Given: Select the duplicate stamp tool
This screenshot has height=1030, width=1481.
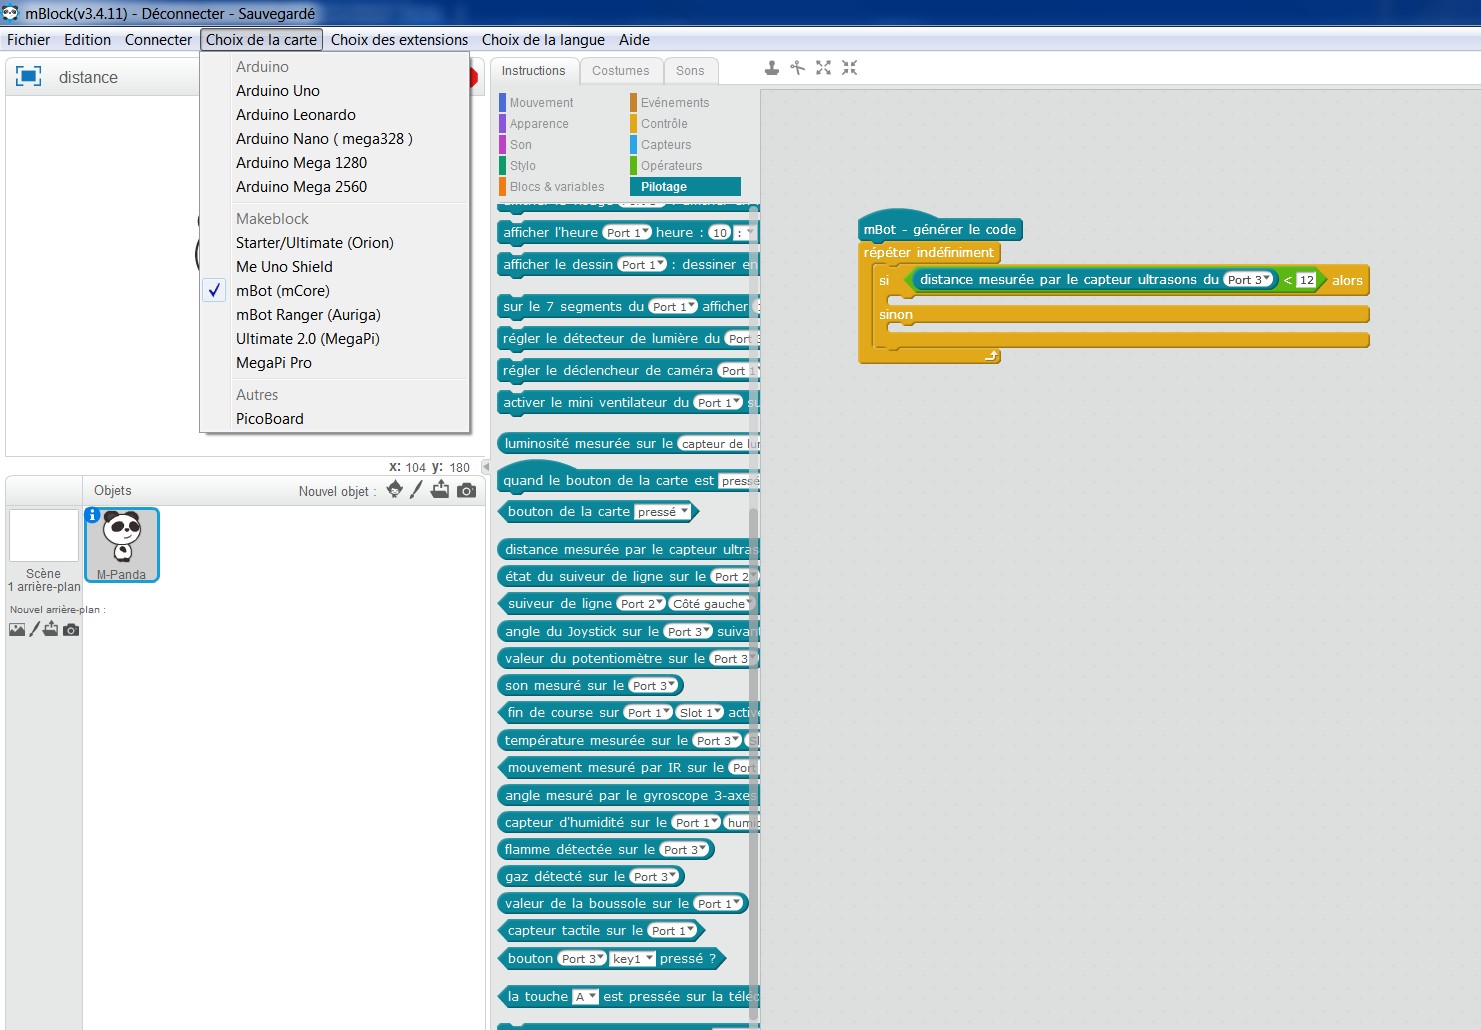Looking at the screenshot, I should coord(771,68).
